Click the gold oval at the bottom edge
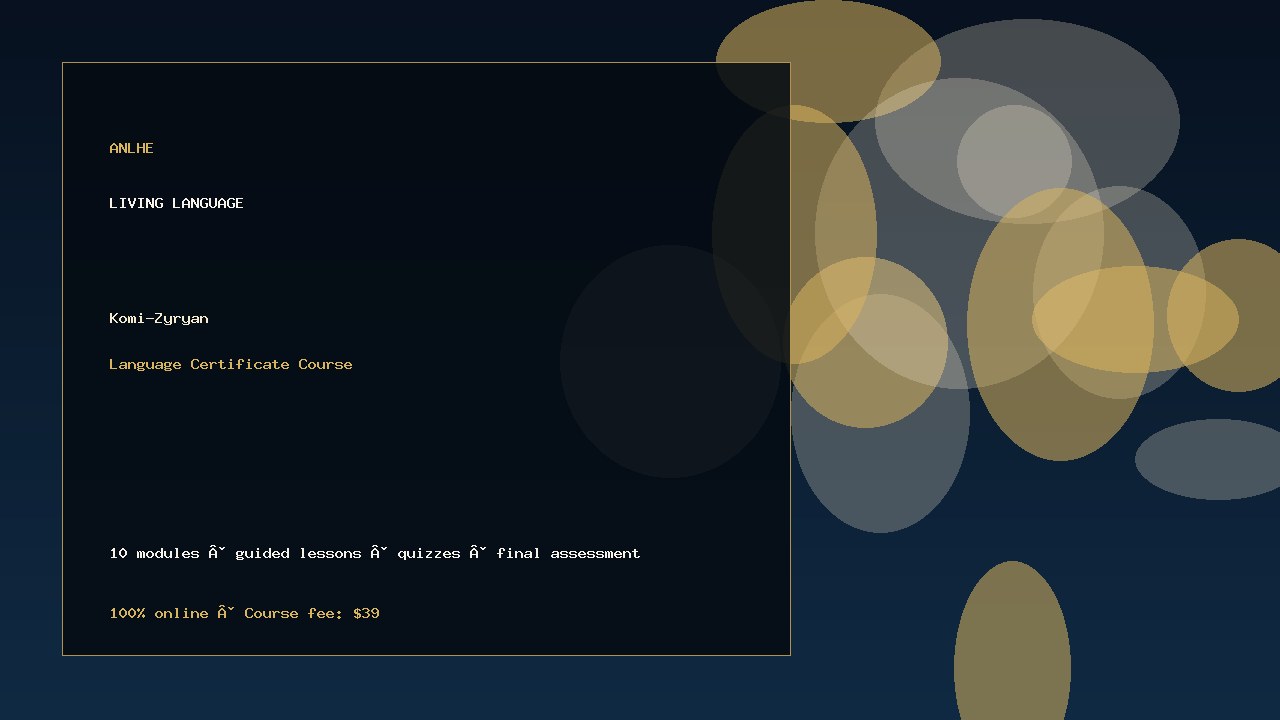This screenshot has height=720, width=1280. click(x=1012, y=641)
